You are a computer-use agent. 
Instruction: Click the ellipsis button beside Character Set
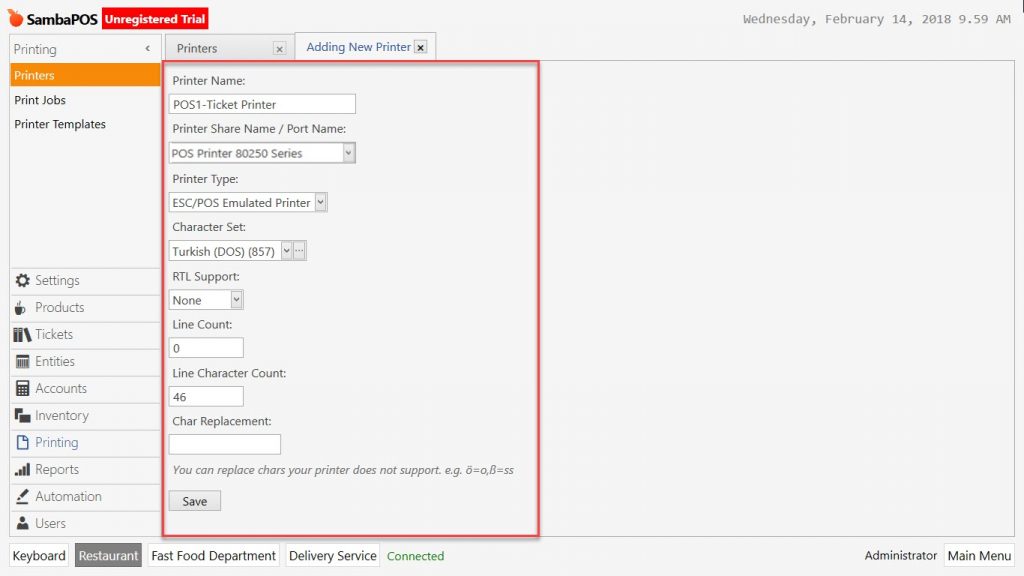point(299,251)
